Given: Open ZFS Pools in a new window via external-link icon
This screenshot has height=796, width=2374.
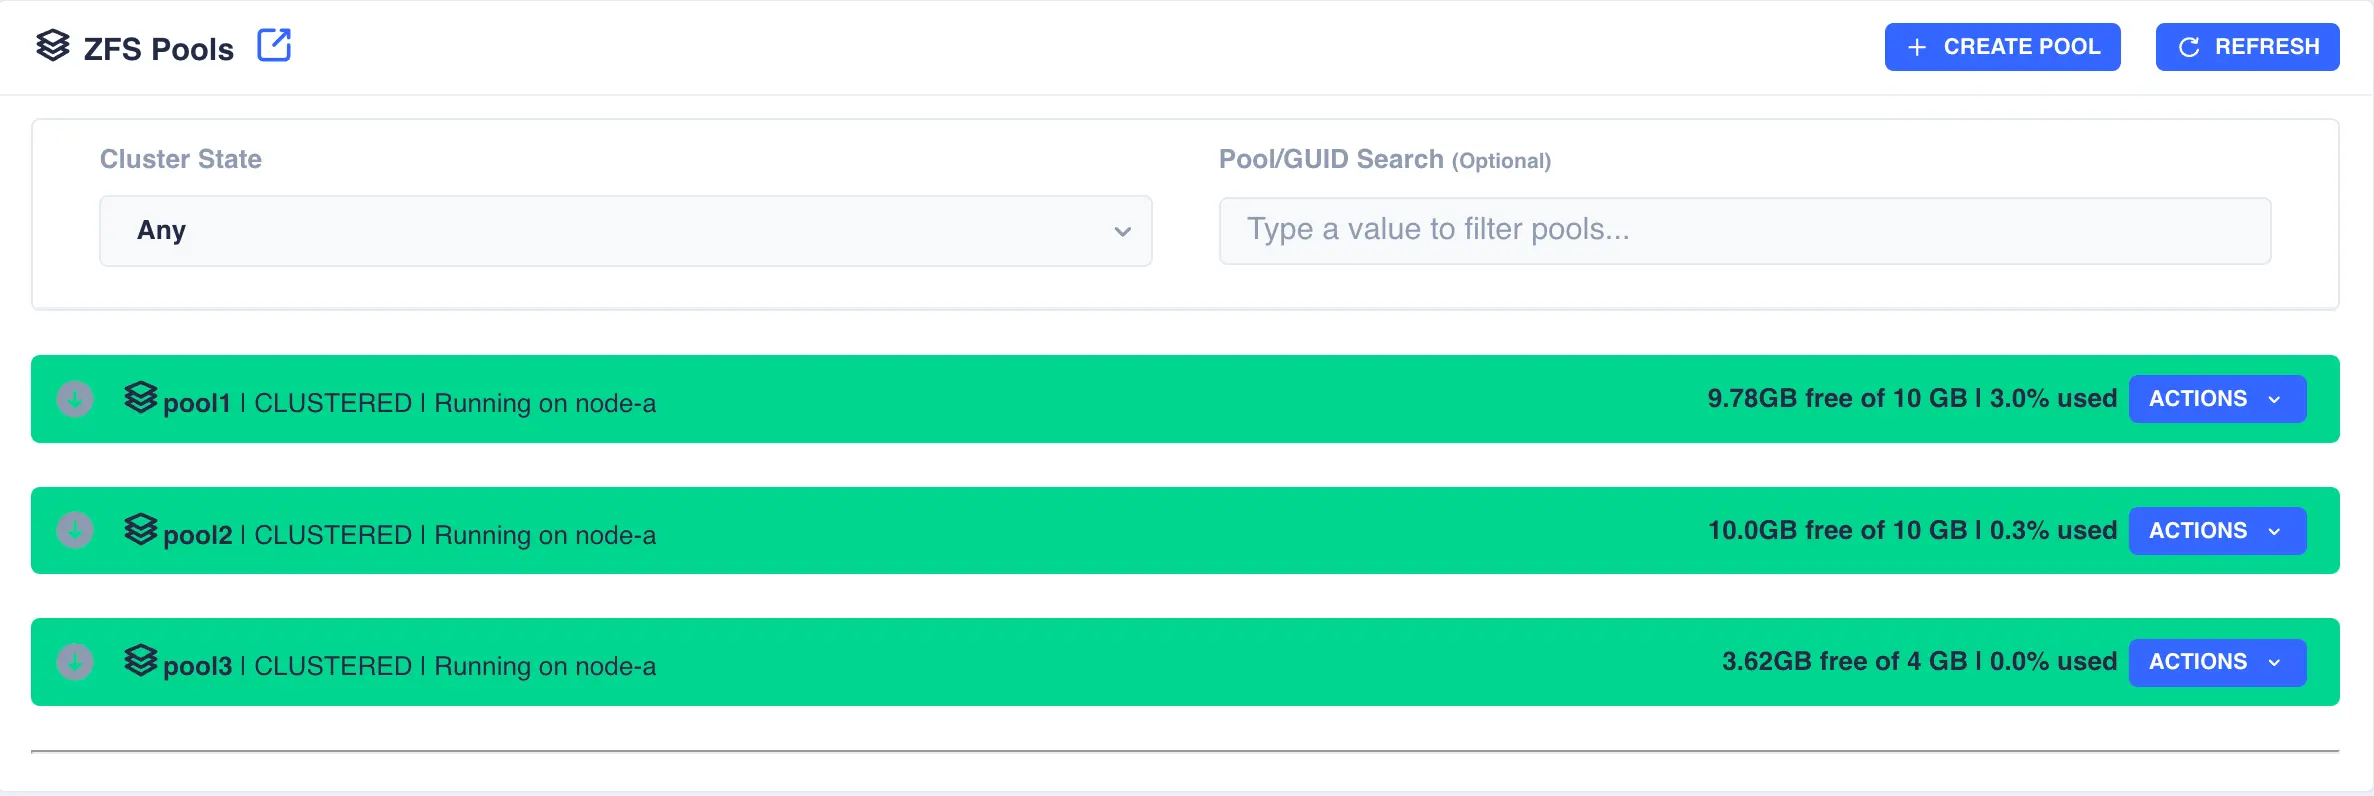Looking at the screenshot, I should [274, 45].
